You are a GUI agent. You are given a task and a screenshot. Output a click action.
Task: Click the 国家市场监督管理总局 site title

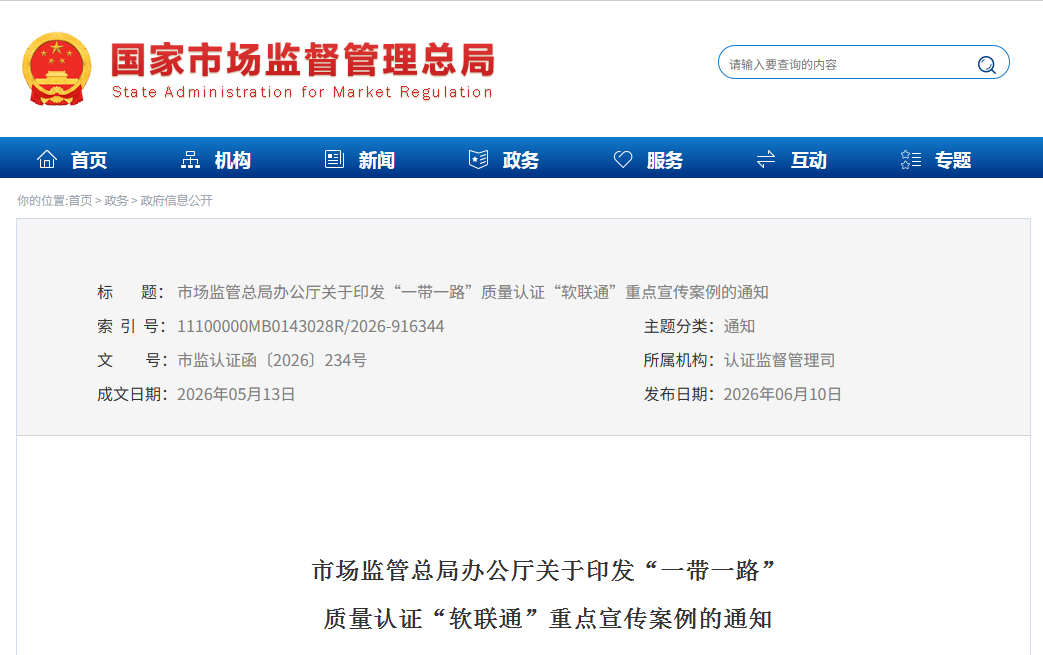pos(303,60)
